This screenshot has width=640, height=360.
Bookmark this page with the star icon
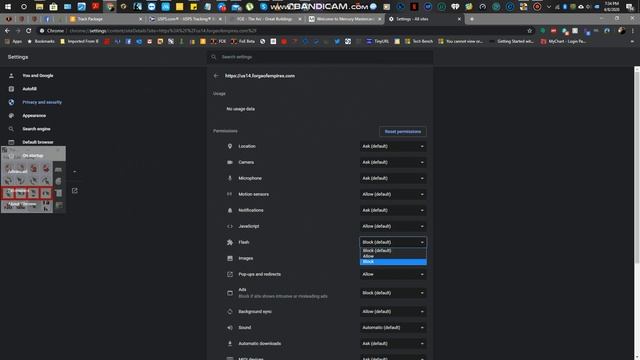tap(530, 31)
